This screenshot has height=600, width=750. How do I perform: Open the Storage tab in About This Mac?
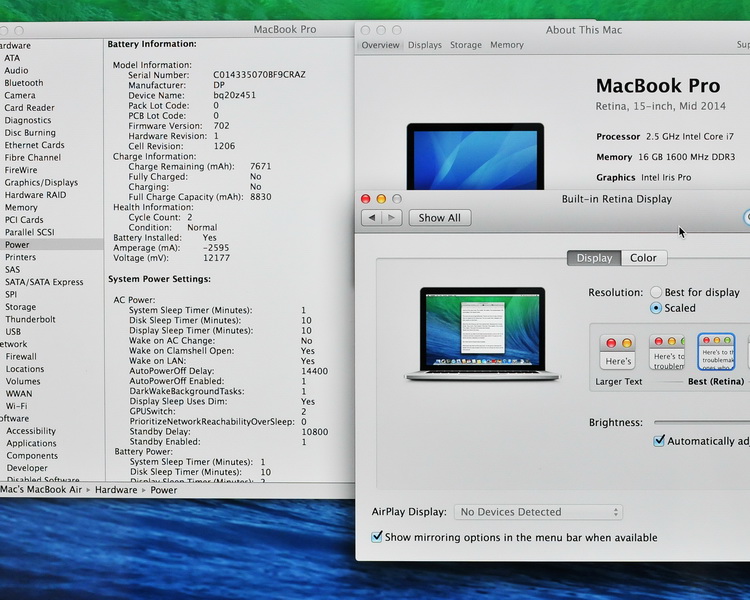(466, 45)
